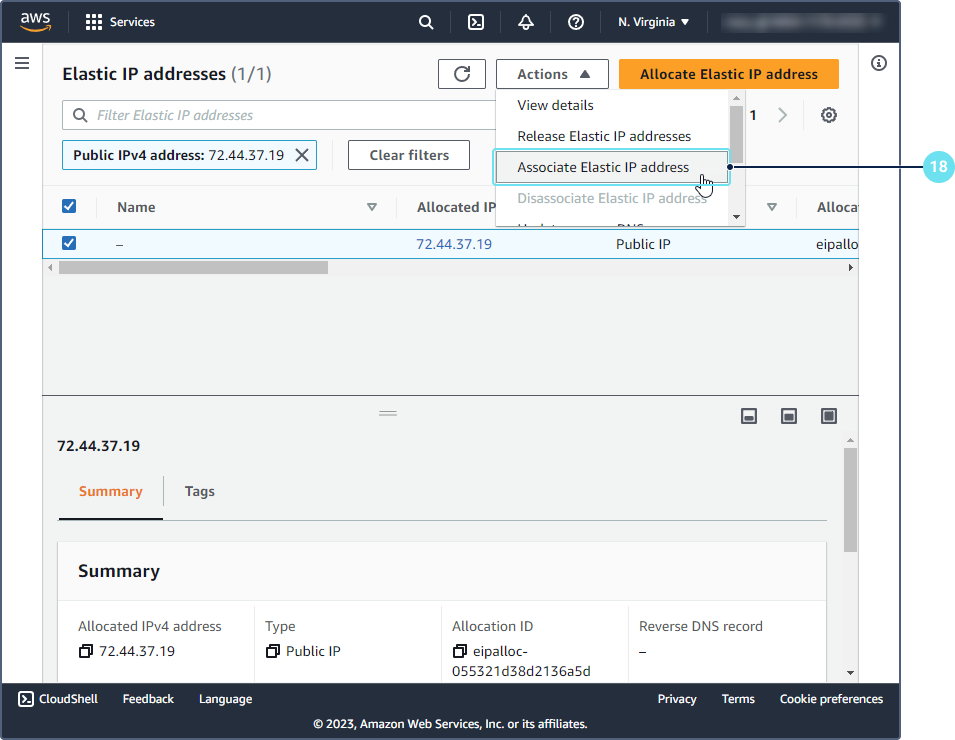
Task: Open the AWS search magnifier icon
Action: coord(426,22)
